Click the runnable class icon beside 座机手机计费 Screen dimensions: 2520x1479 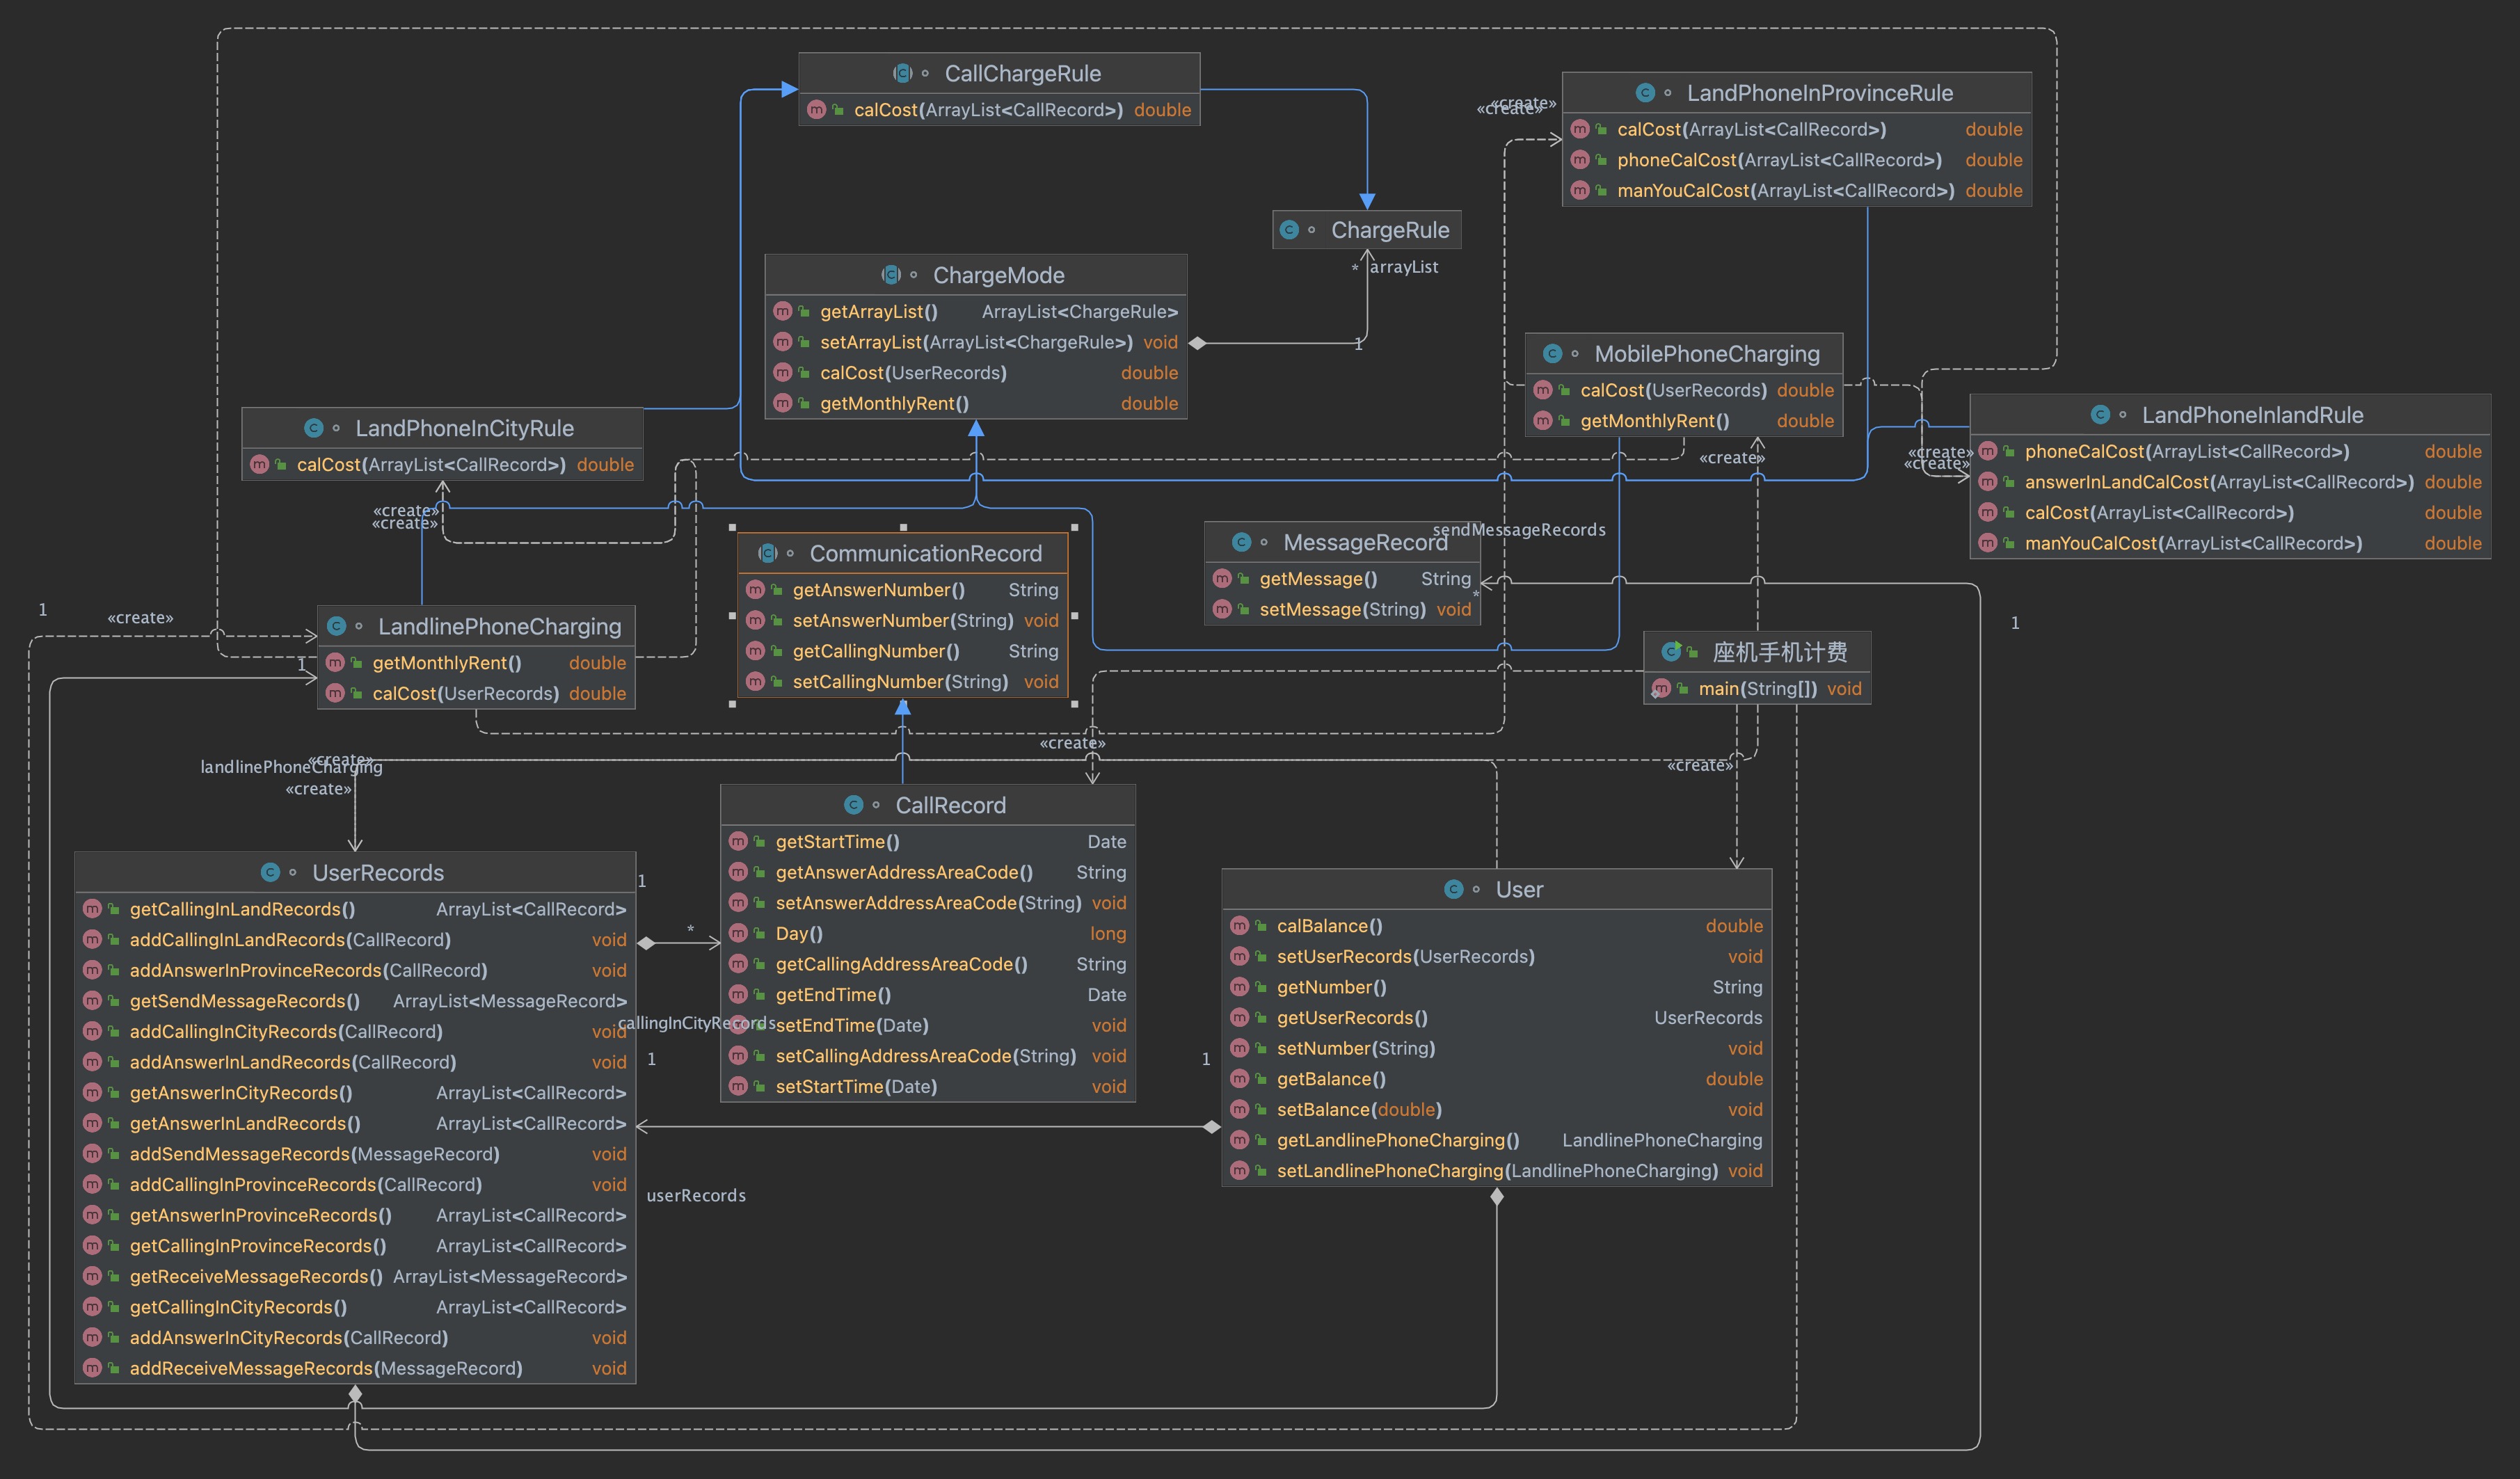tap(1670, 652)
